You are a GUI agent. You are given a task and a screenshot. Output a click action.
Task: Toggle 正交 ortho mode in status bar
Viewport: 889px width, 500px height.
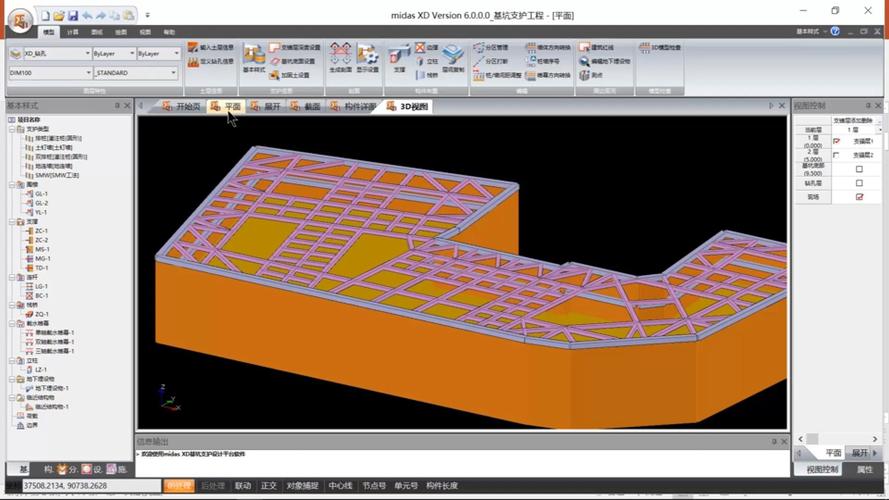[x=269, y=486]
